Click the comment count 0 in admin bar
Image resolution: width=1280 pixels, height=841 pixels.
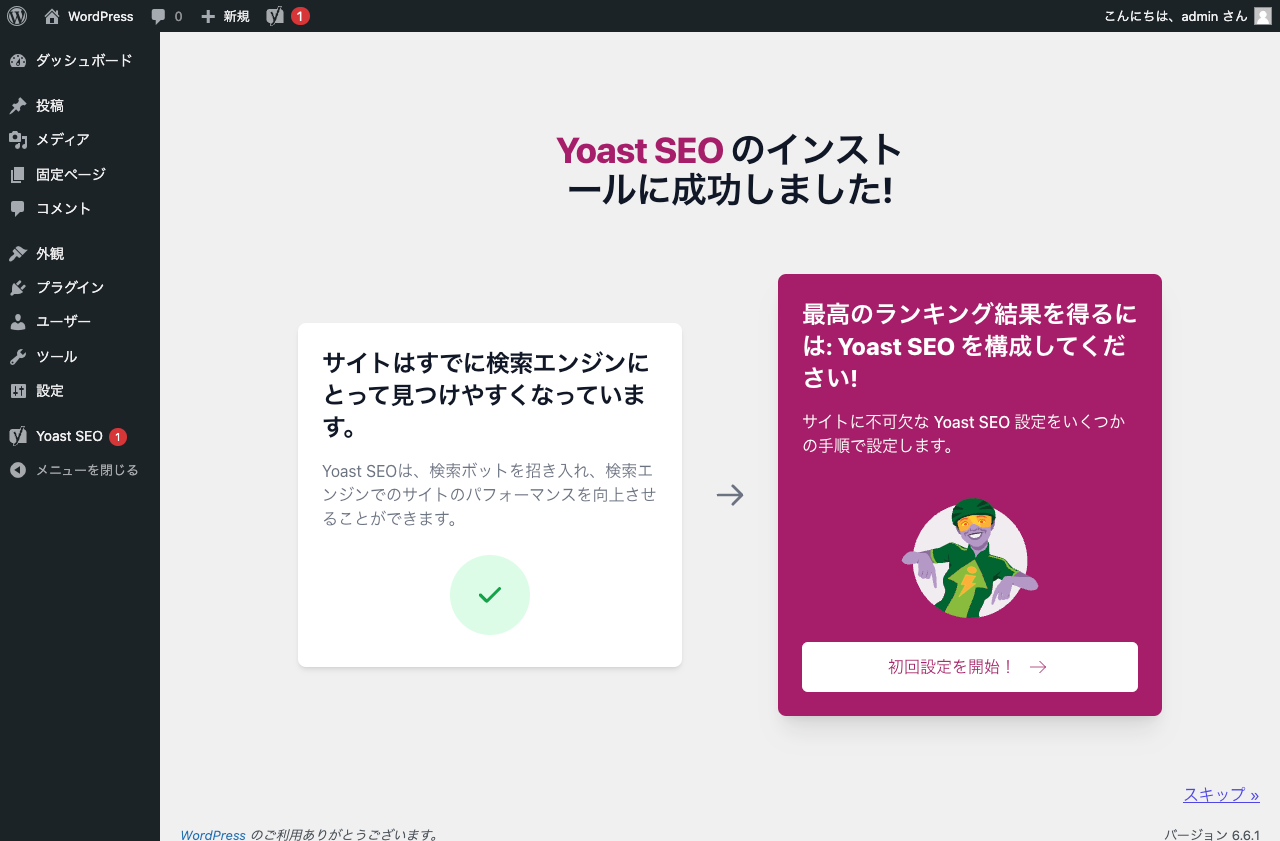click(x=179, y=16)
